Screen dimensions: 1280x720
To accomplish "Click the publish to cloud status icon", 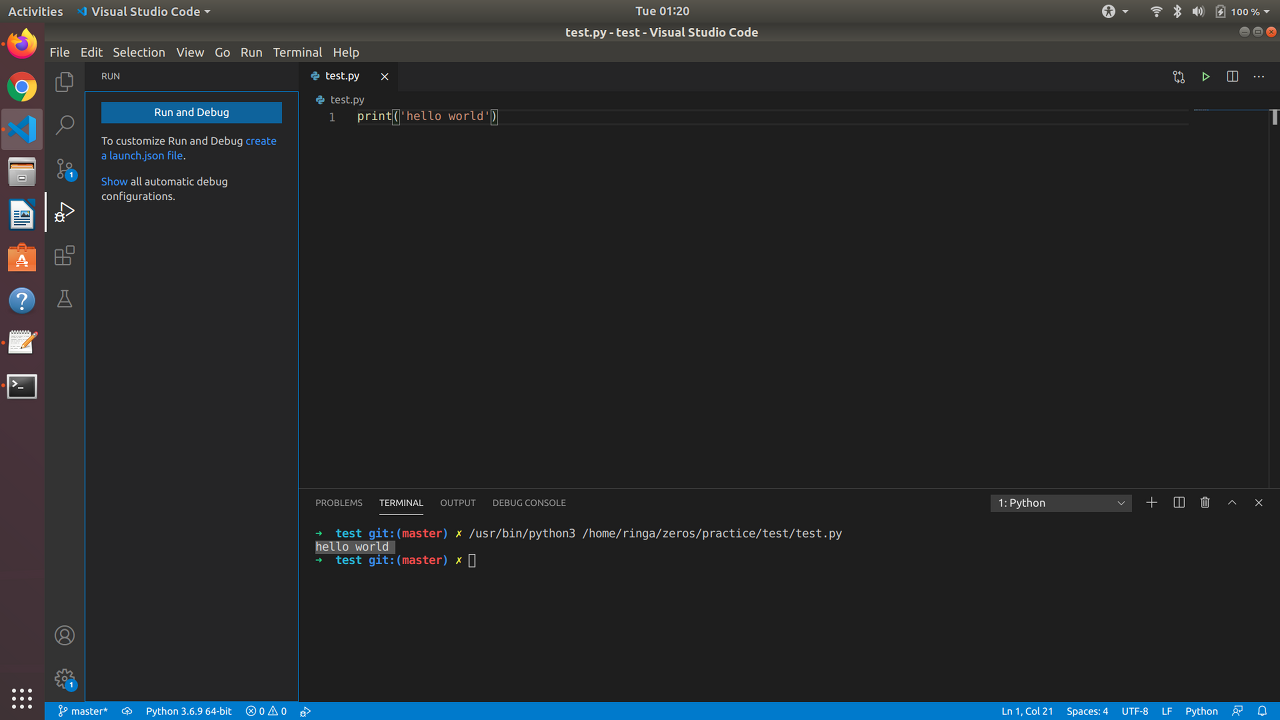I will pos(127,711).
